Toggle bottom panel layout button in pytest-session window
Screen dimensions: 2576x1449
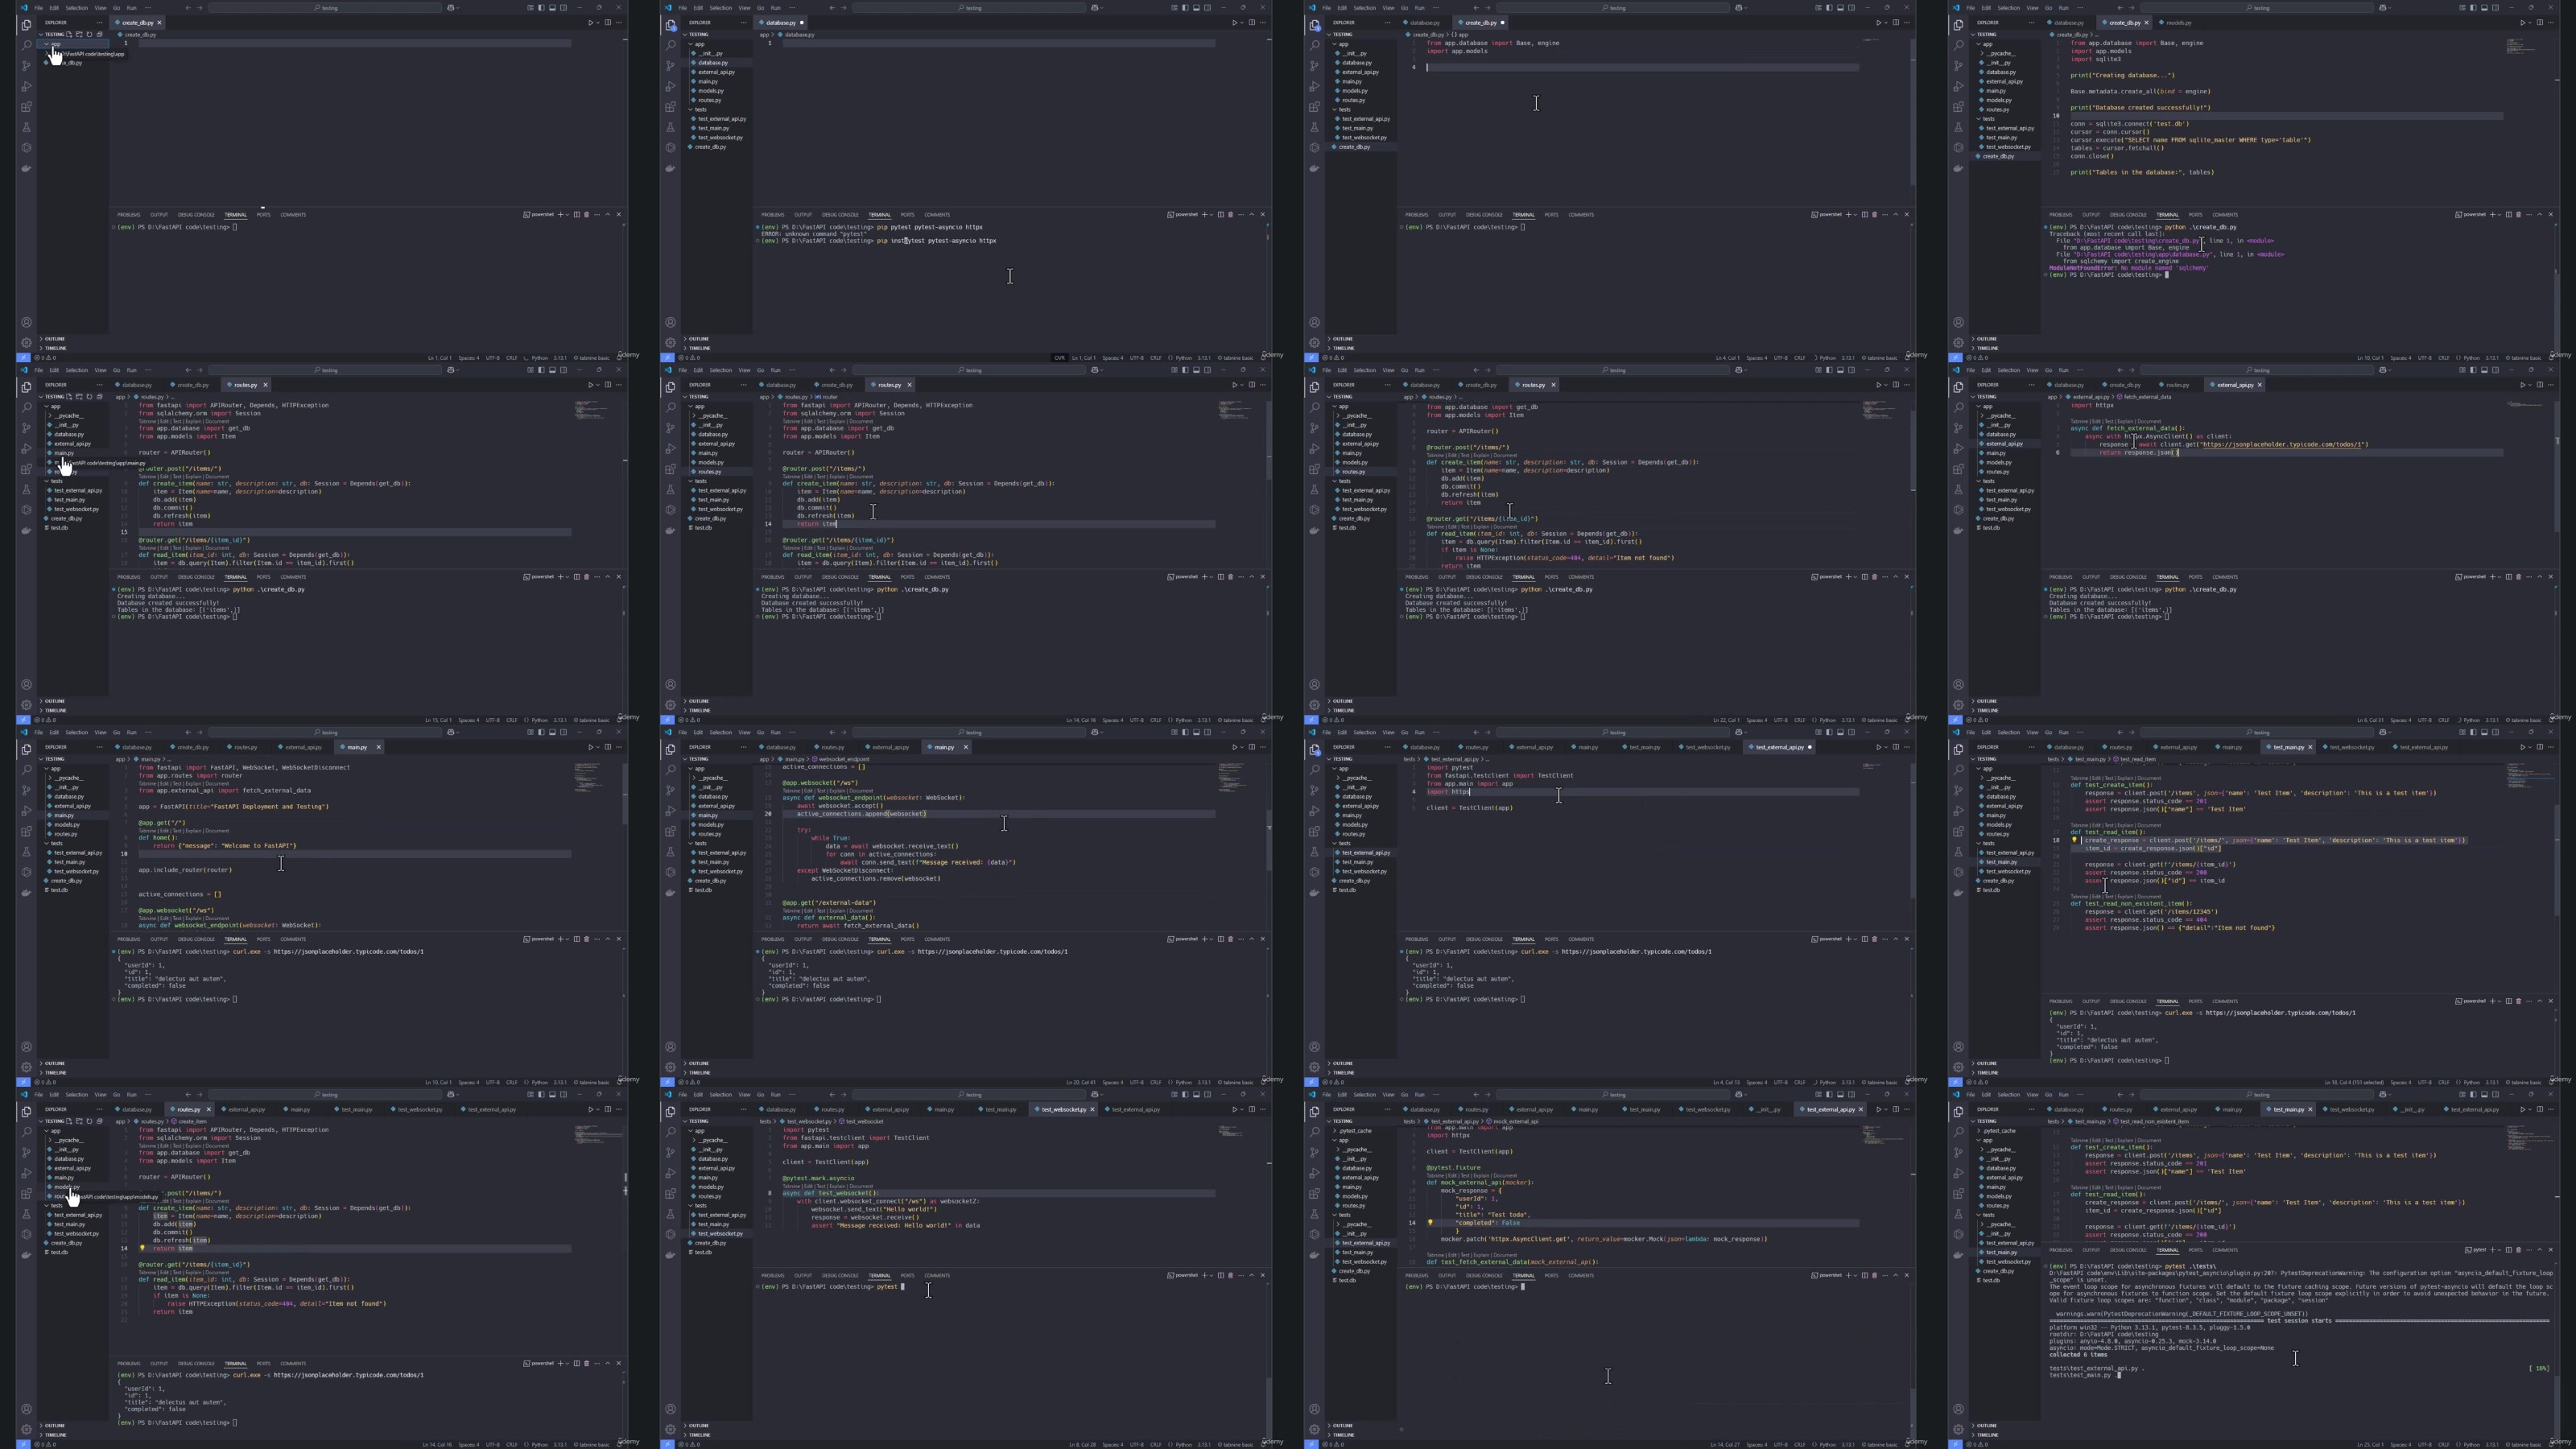tap(2484, 1095)
